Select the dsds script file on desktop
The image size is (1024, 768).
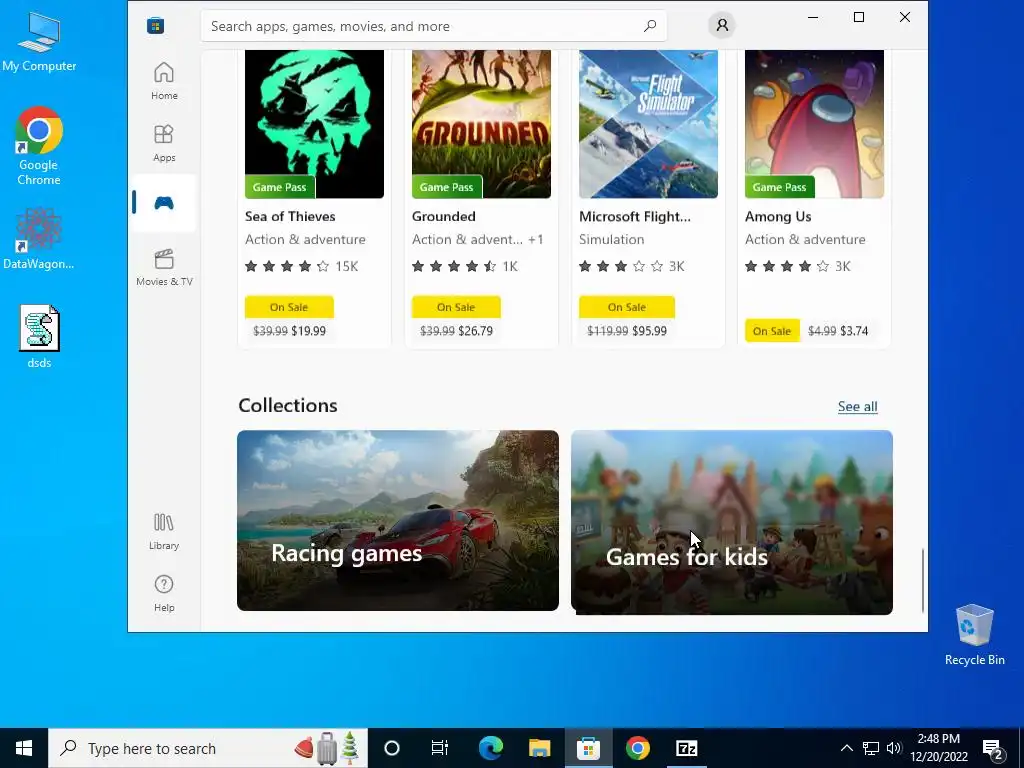tap(39, 337)
